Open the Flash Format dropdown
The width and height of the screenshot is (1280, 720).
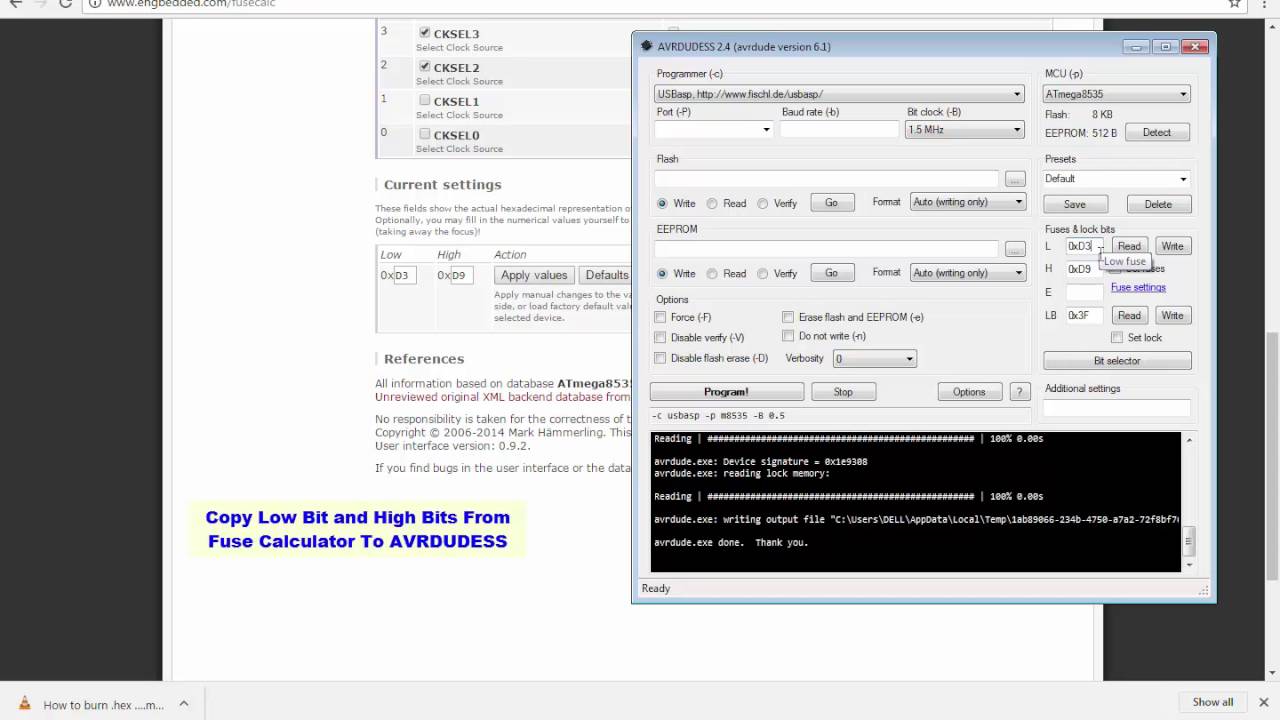pyautogui.click(x=967, y=202)
